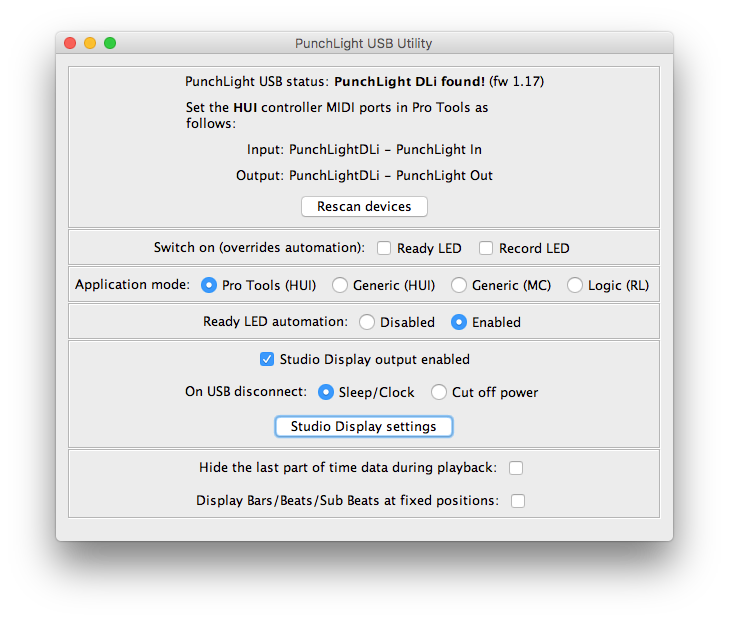The width and height of the screenshot is (729, 621).
Task: Select Pro Tools (HUI) application mode
Action: pos(209,285)
